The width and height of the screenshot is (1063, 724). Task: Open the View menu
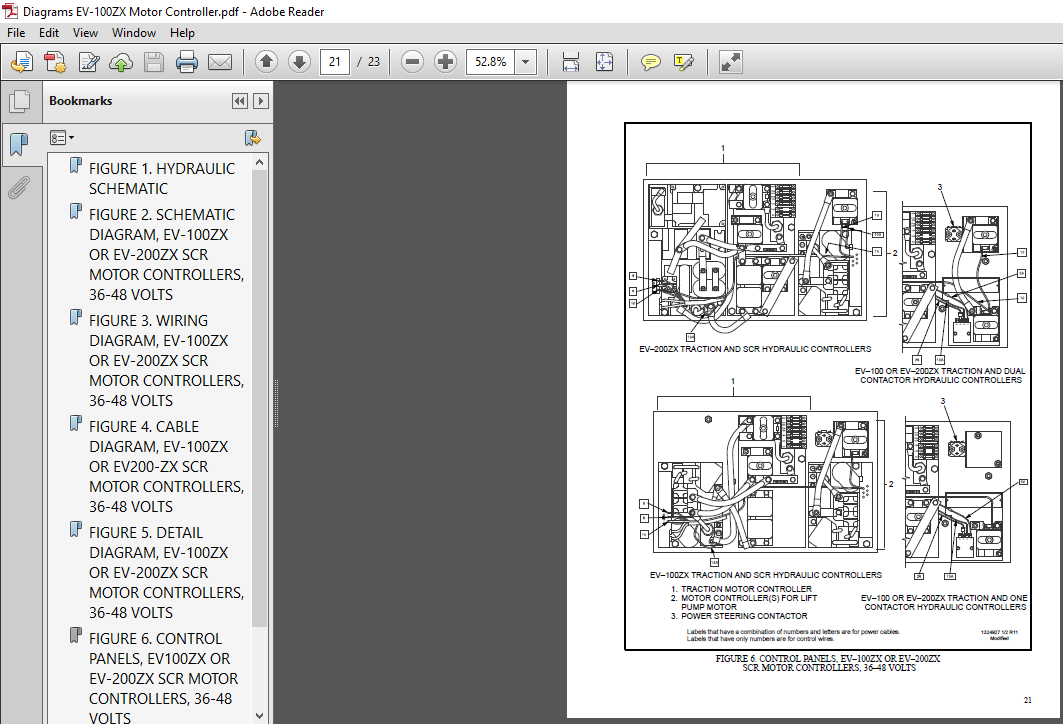(x=85, y=33)
